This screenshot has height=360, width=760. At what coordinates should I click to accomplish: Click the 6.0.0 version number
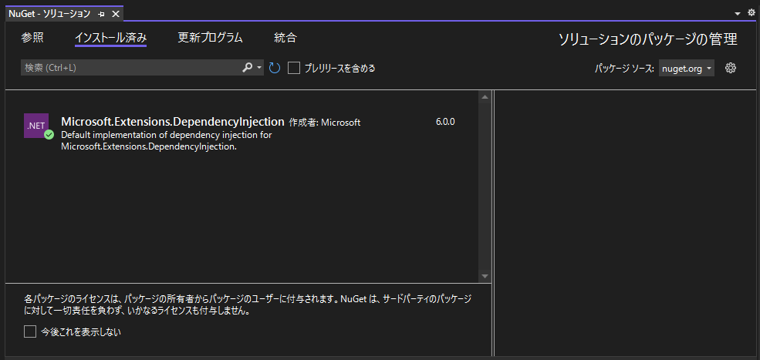[x=445, y=122]
